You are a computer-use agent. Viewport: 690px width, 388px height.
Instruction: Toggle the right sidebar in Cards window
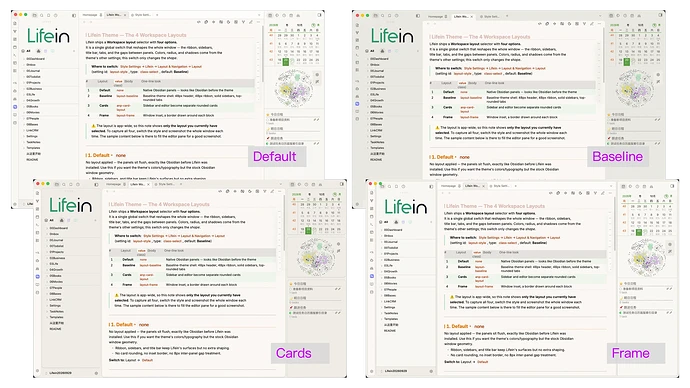coord(341,184)
